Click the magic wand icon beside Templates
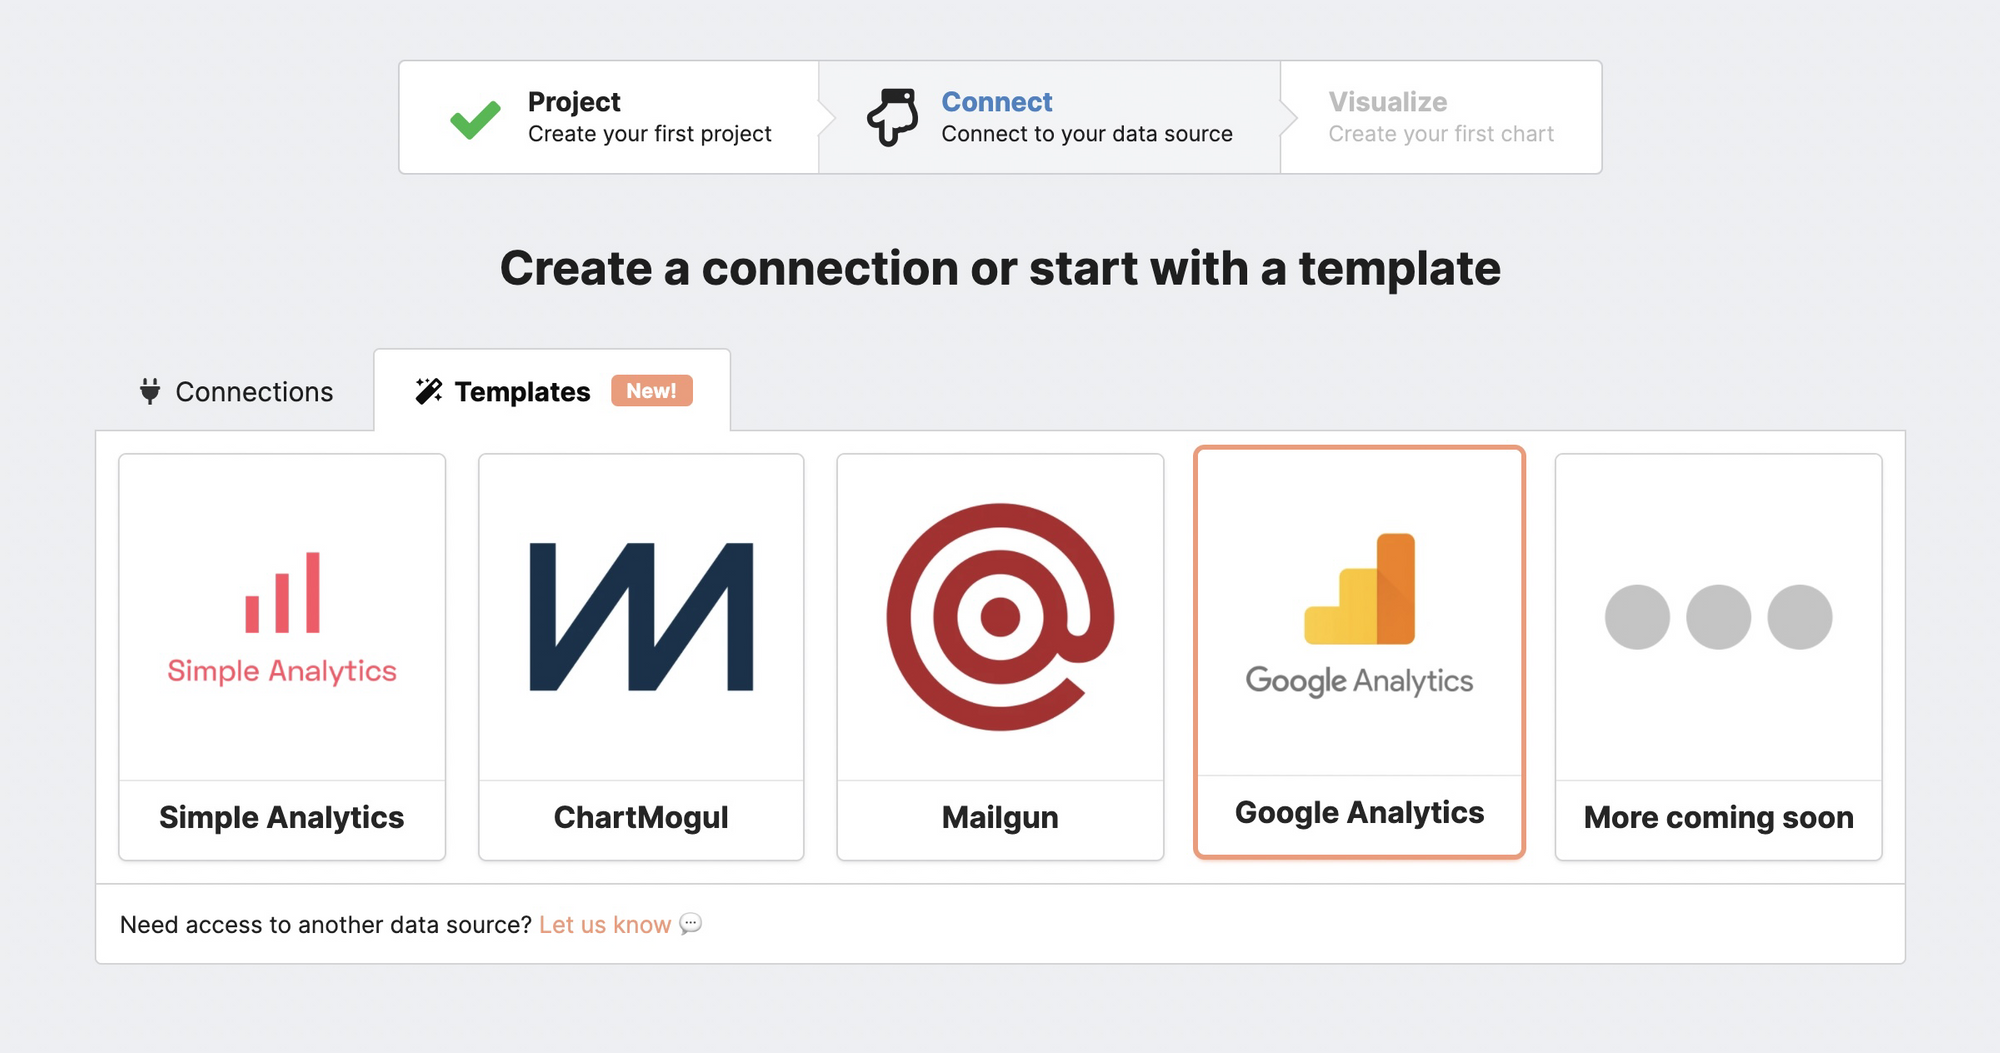Screen dimensions: 2000x1053 click(429, 391)
